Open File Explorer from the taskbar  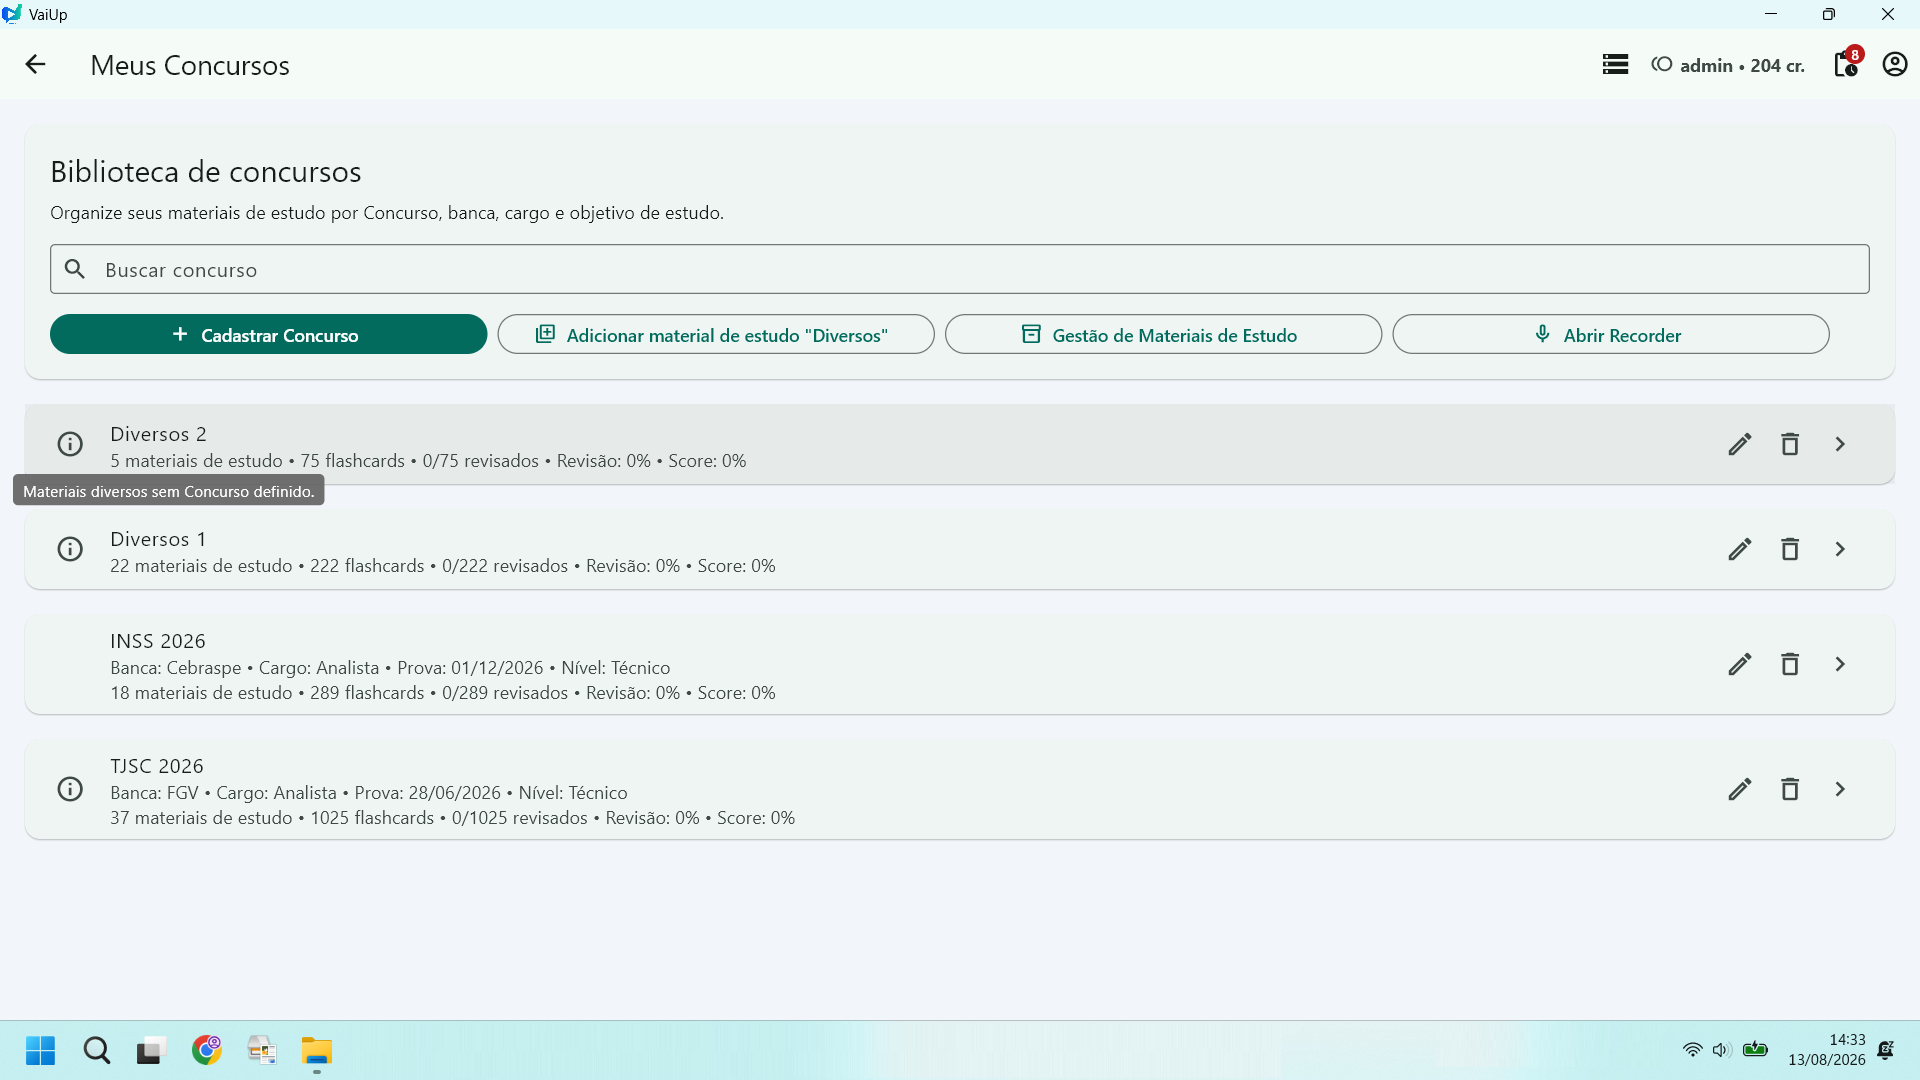[x=317, y=1050]
